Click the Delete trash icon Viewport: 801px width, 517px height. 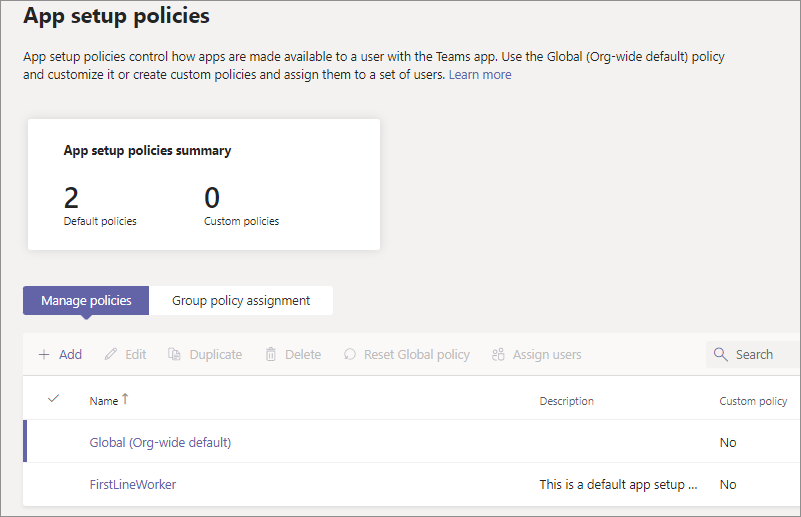click(x=271, y=355)
